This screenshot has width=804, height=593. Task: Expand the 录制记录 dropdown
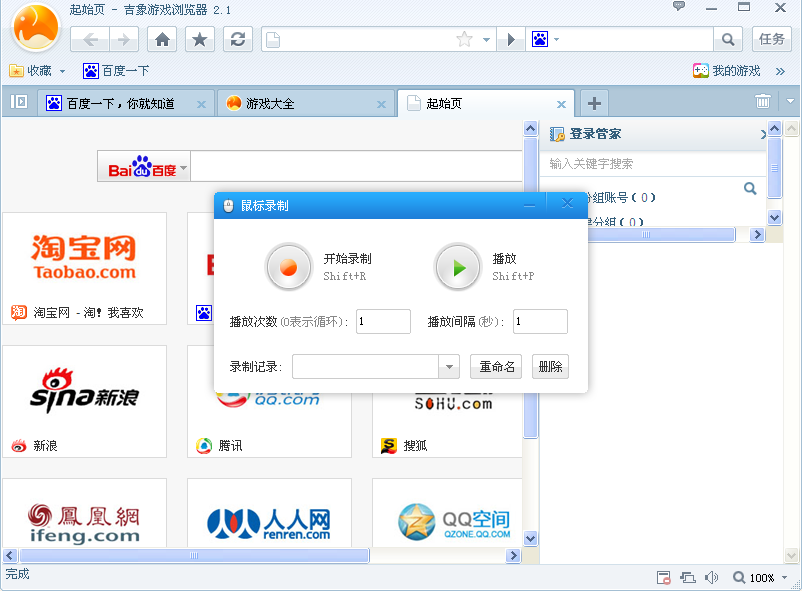coord(449,367)
